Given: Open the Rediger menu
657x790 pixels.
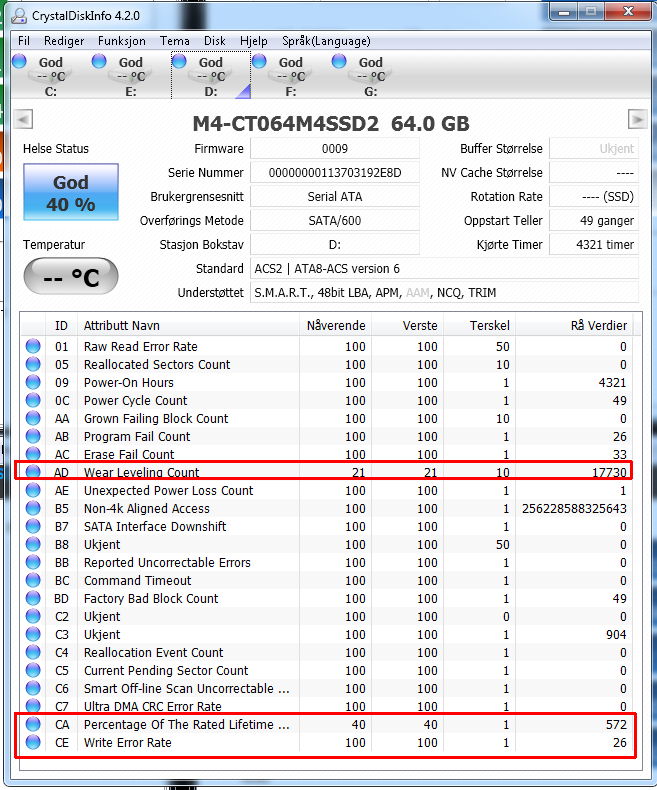Looking at the screenshot, I should pos(64,41).
